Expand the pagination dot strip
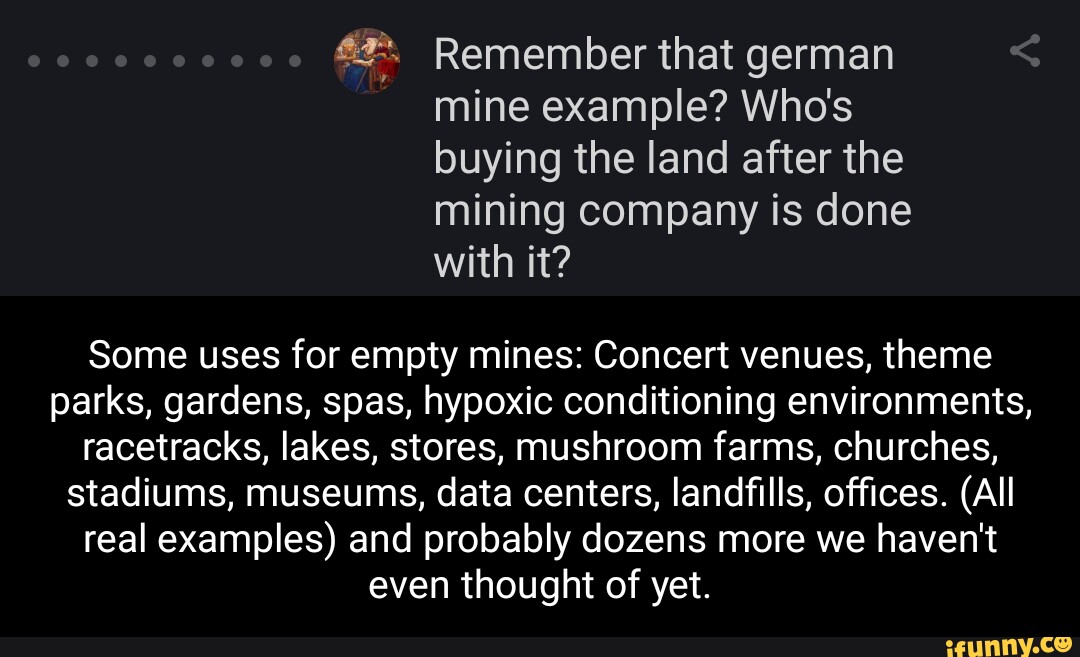 pos(164,60)
